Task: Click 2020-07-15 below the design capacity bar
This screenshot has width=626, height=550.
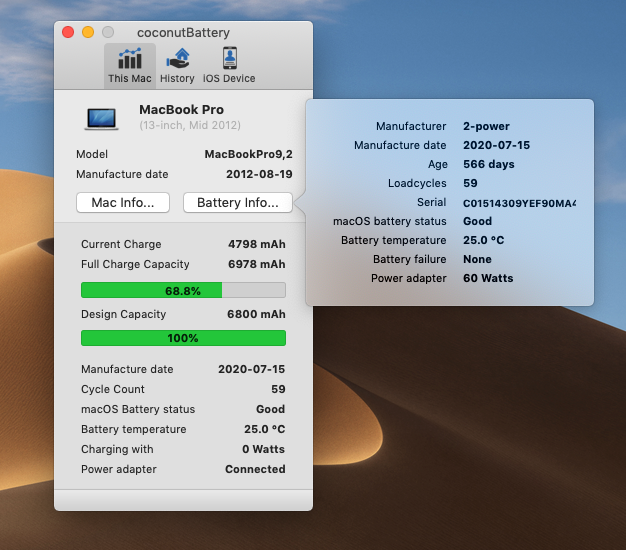Action: pyautogui.click(x=252, y=369)
